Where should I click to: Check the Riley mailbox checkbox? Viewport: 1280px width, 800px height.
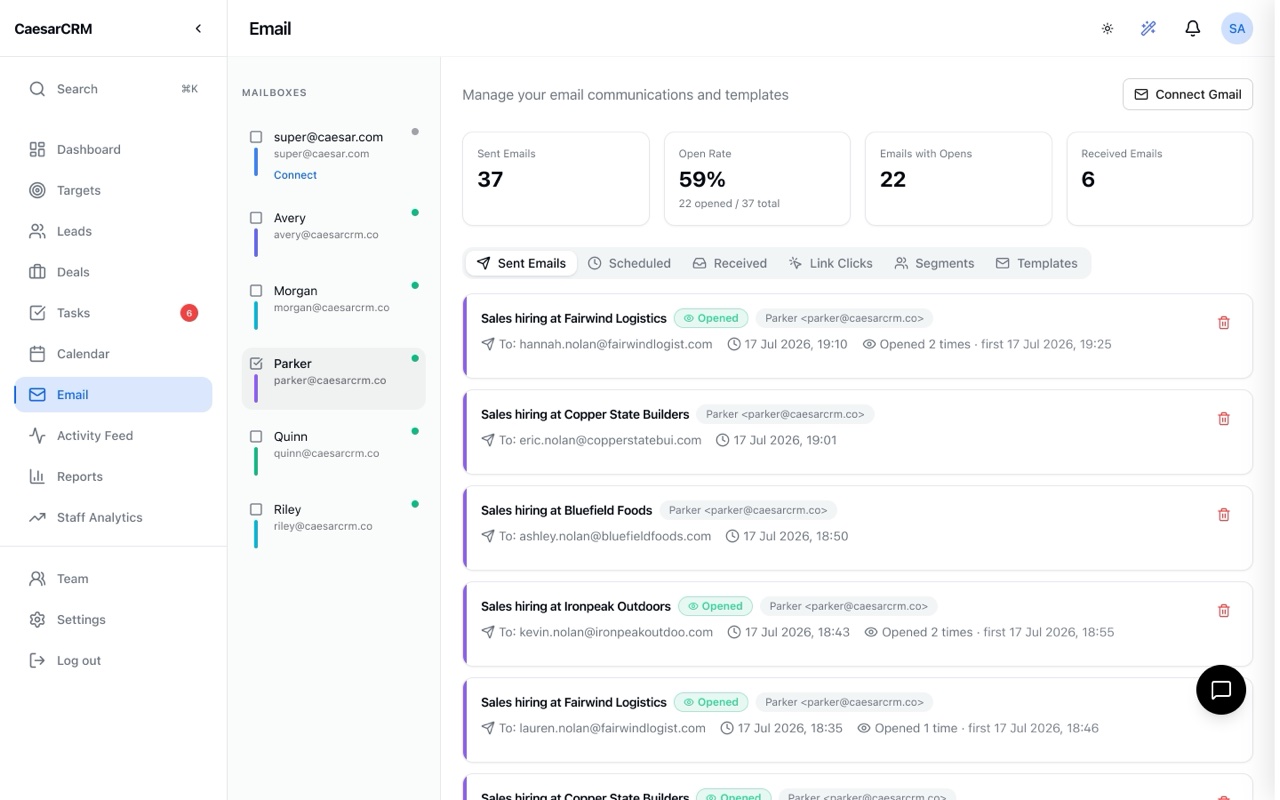[x=256, y=510]
